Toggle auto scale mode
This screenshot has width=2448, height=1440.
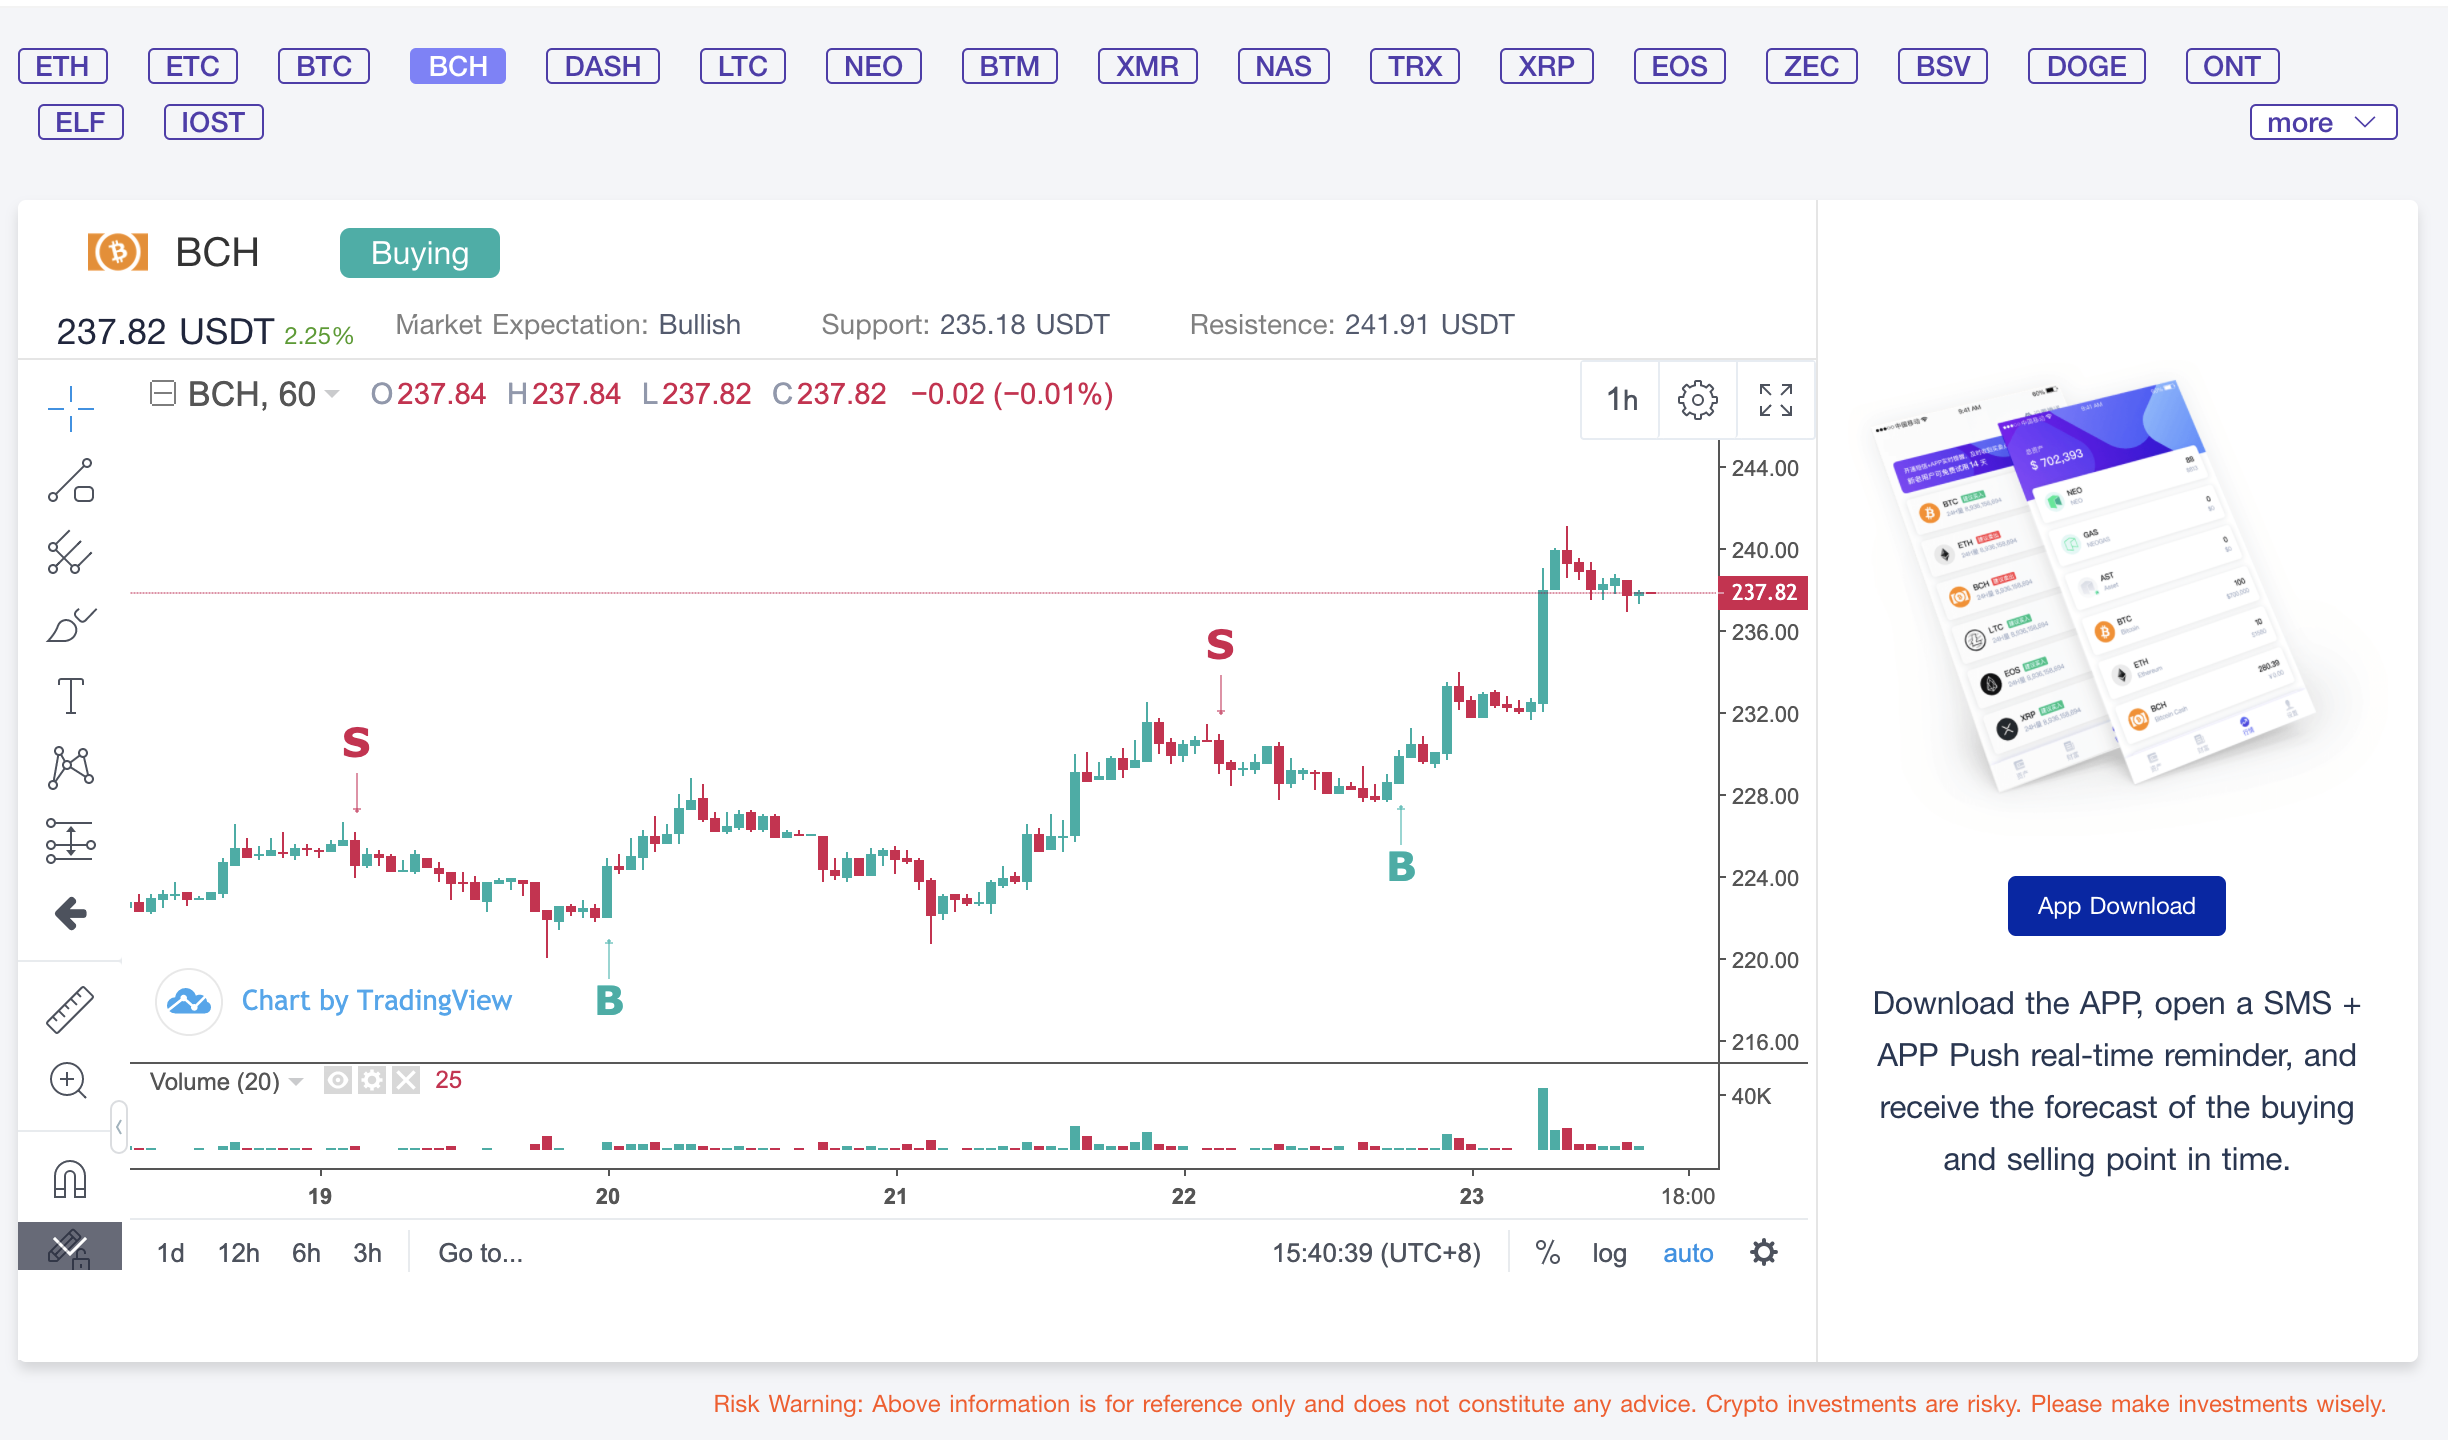point(1688,1253)
